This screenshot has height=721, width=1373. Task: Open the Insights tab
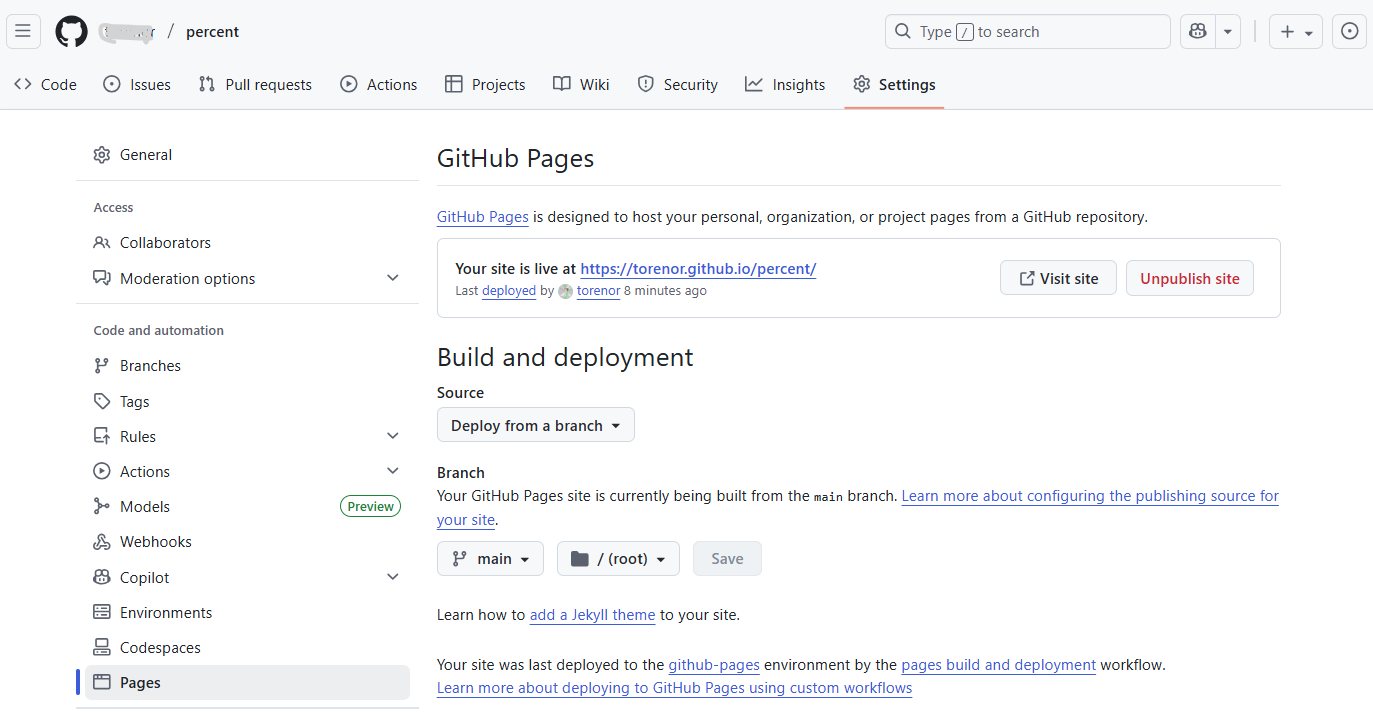[x=785, y=84]
